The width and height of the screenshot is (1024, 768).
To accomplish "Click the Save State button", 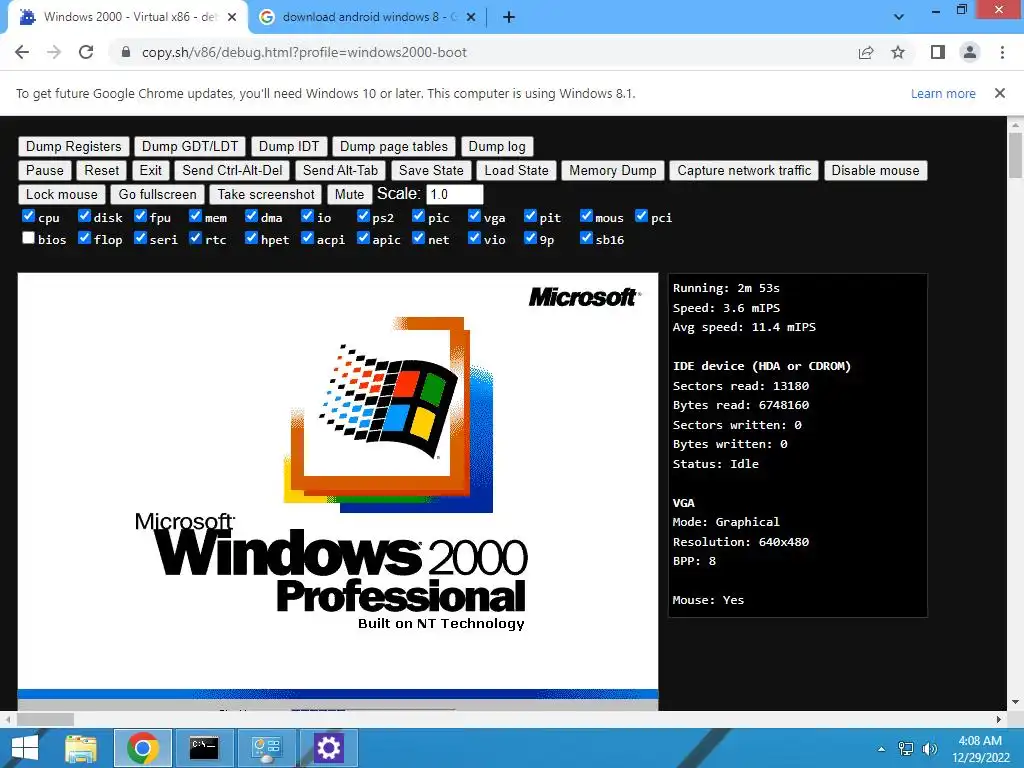I will click(x=431, y=170).
